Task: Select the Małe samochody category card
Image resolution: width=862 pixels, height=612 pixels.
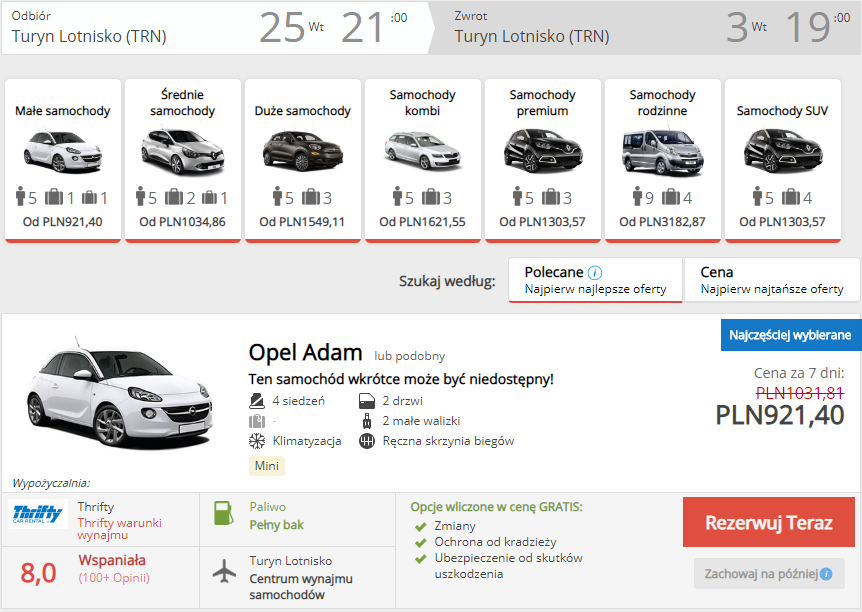Action: pyautogui.click(x=63, y=160)
